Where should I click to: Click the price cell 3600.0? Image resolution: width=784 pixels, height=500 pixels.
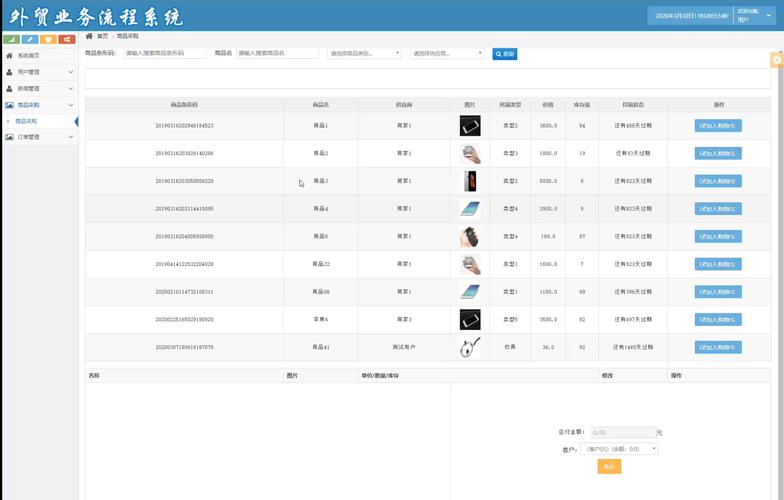(x=548, y=126)
